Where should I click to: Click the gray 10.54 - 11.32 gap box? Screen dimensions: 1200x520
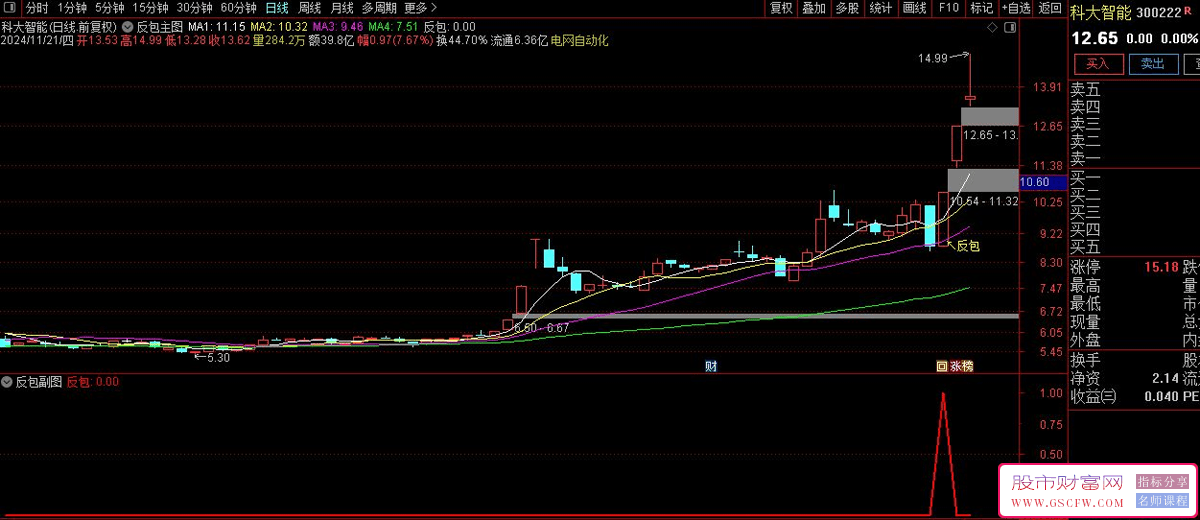point(983,181)
